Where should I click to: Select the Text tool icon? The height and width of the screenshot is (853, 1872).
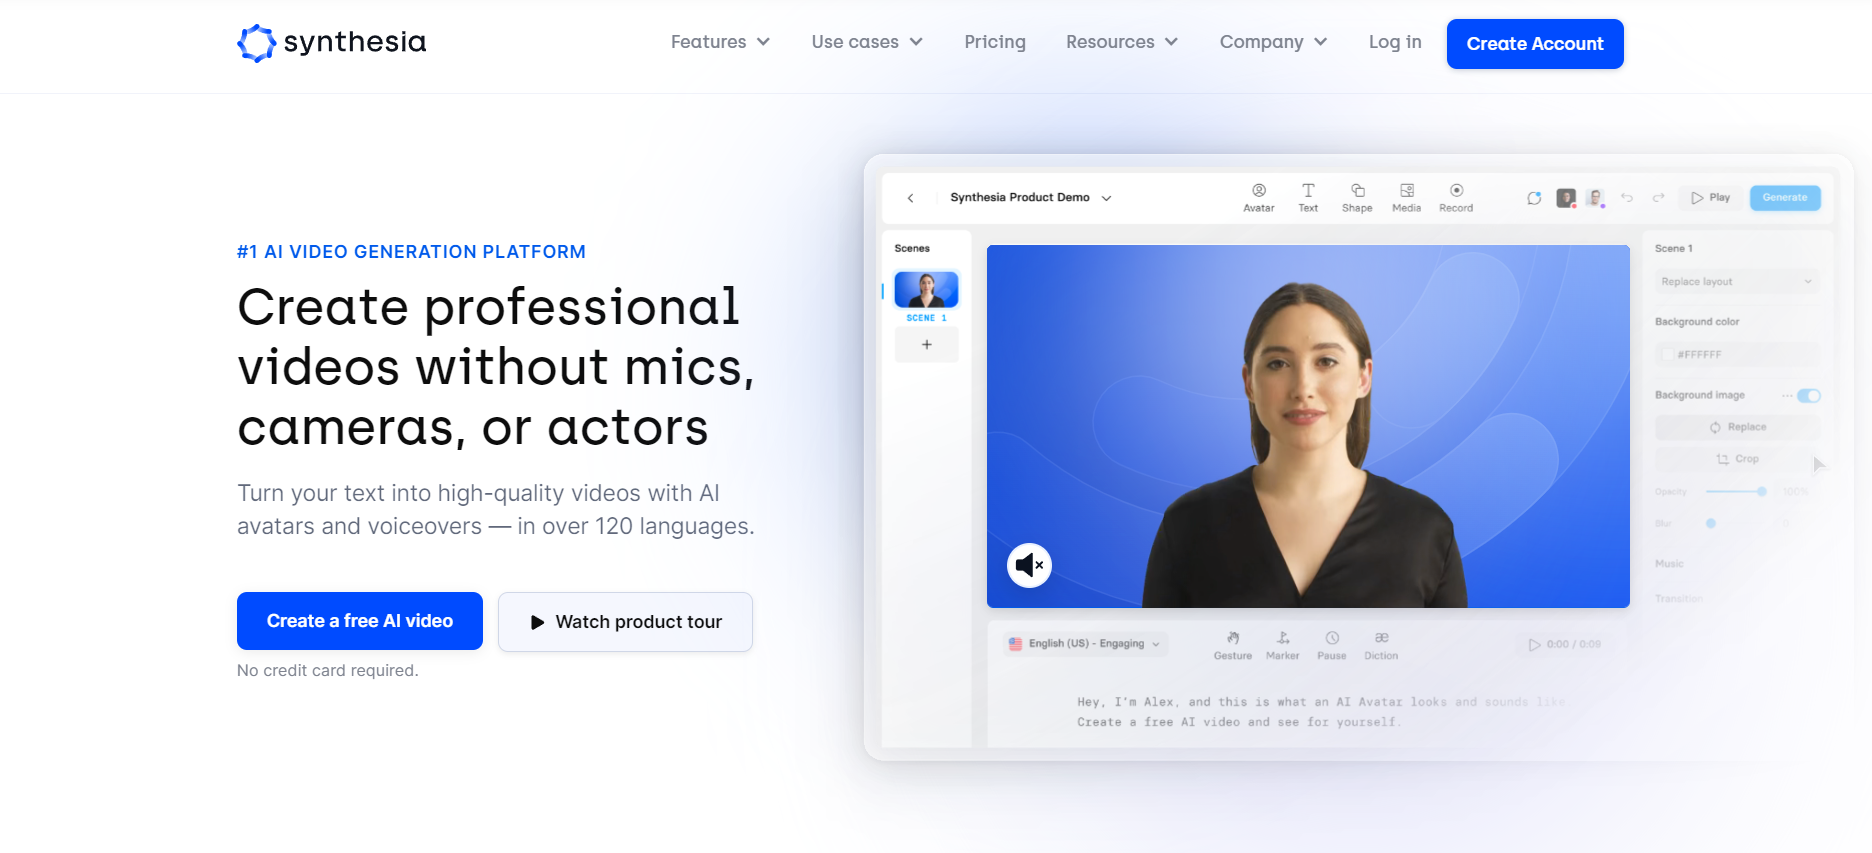coord(1308,198)
